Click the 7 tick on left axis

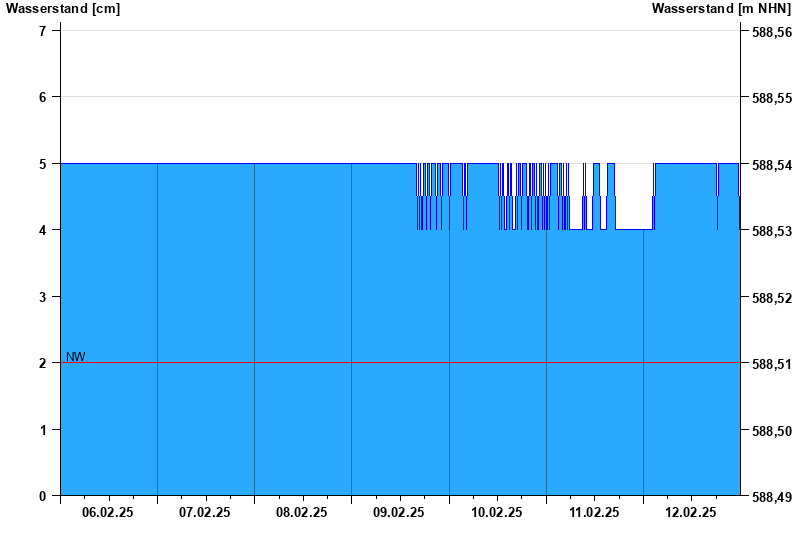pyautogui.click(x=43, y=31)
